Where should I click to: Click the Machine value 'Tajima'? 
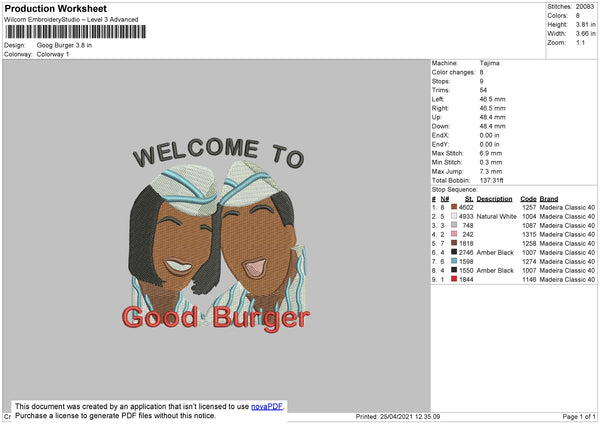489,63
